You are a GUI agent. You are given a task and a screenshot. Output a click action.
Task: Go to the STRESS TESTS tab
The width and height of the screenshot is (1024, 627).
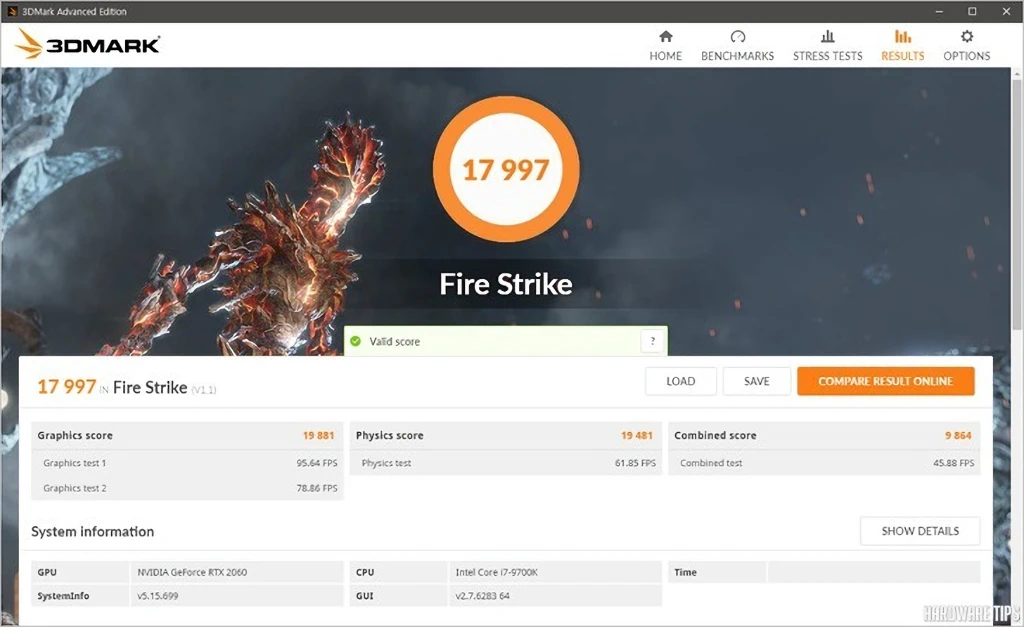pyautogui.click(x=827, y=44)
